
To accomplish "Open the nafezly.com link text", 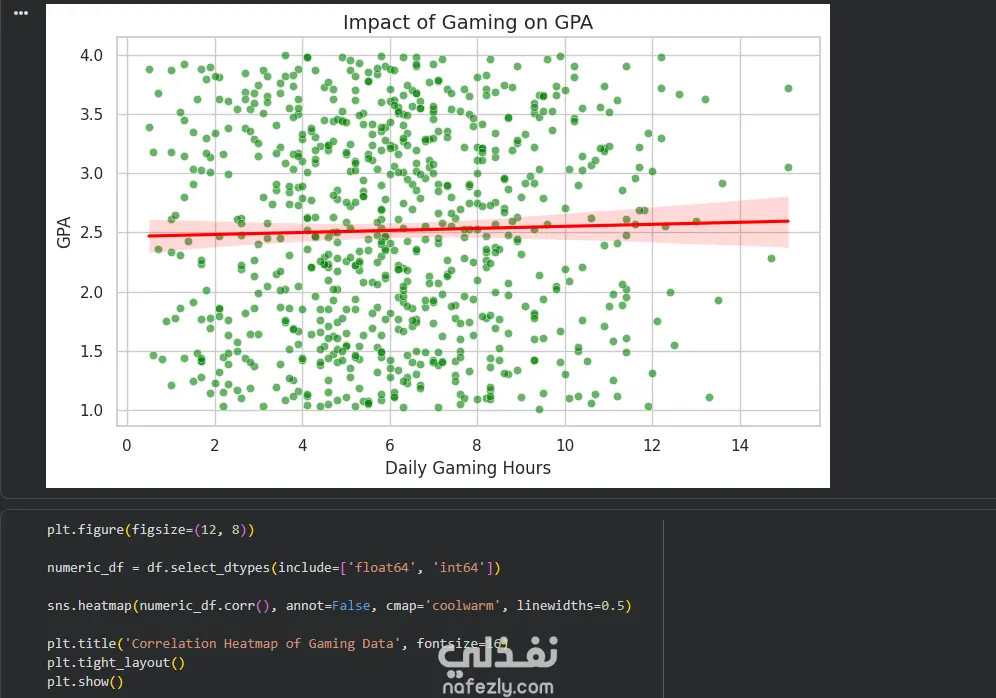I will pos(497,687).
